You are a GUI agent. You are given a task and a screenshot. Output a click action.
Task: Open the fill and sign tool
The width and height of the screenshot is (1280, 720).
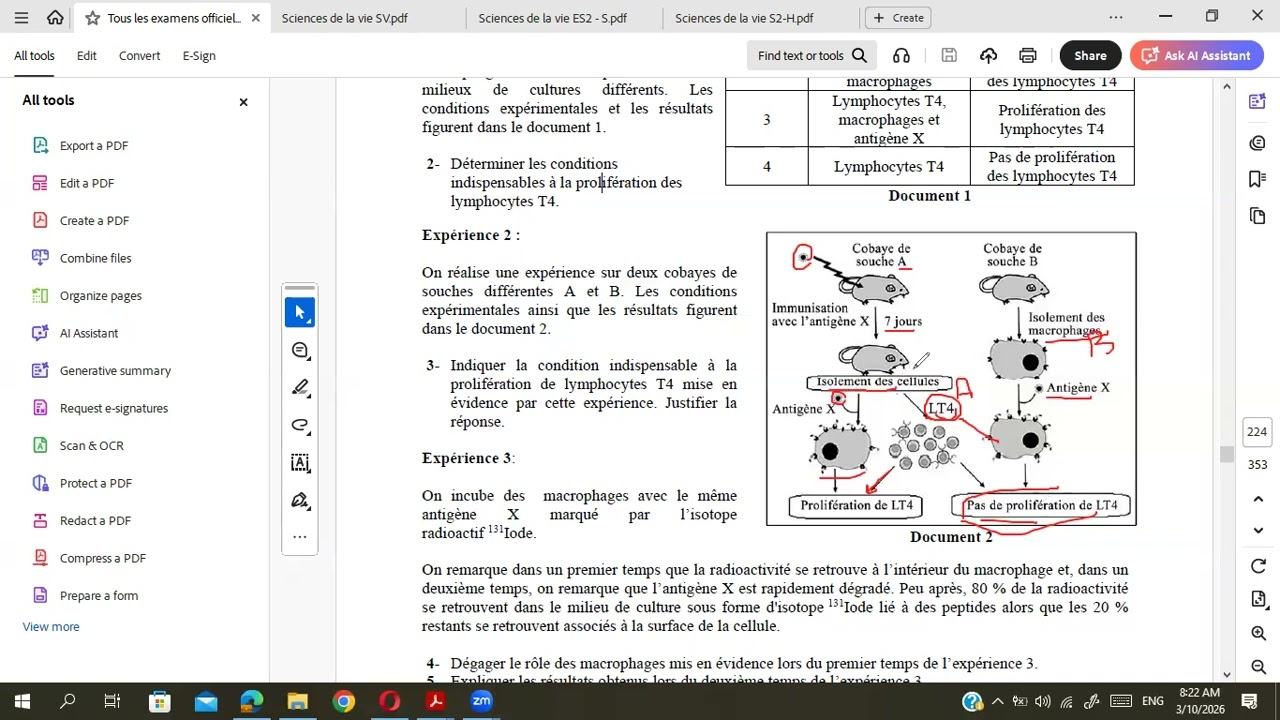(x=299, y=500)
